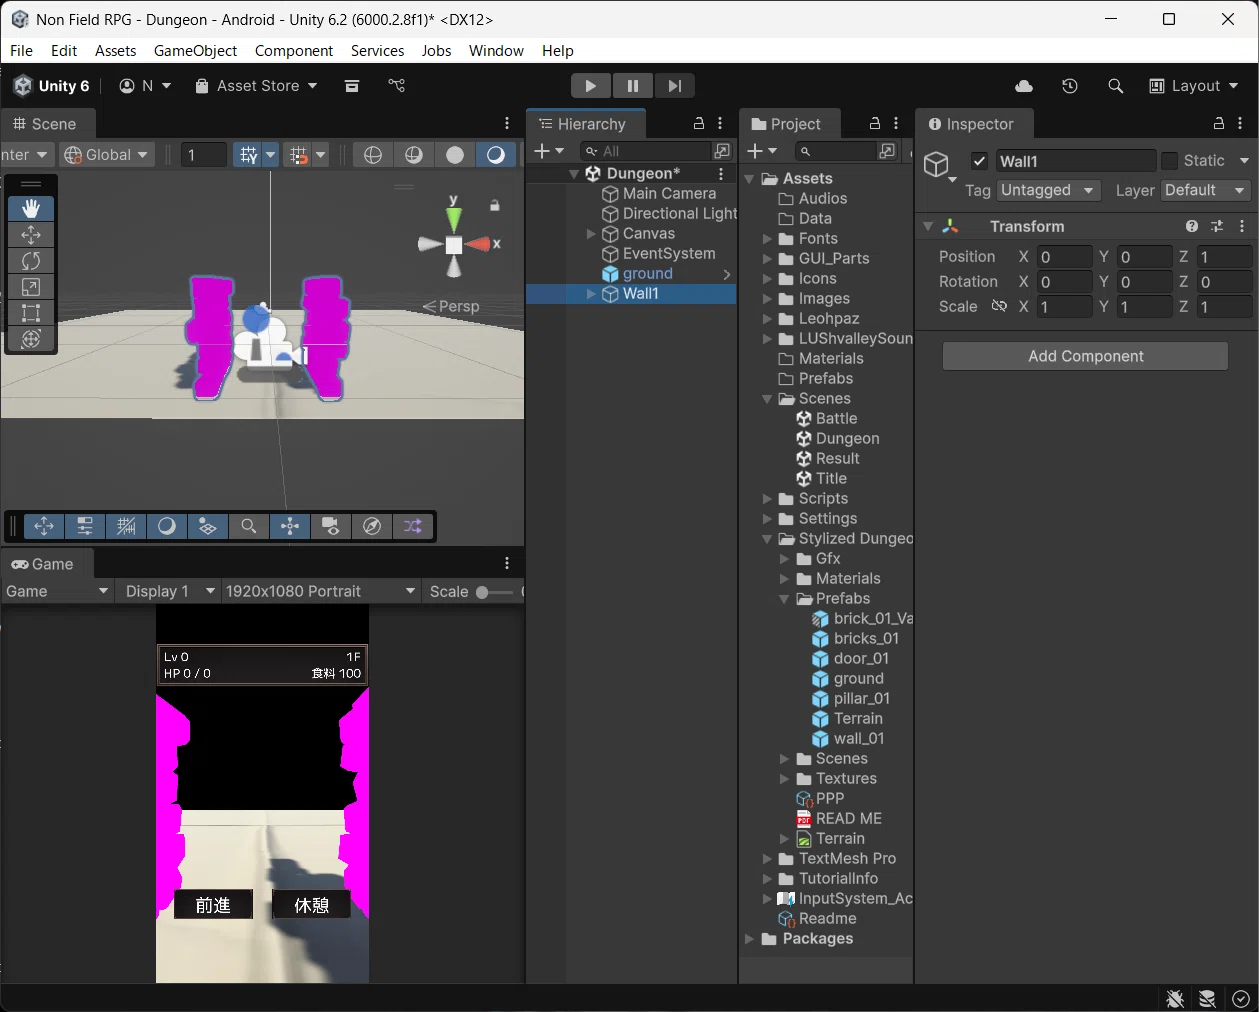Expand the Canvas object in Hierarchy

click(x=591, y=234)
